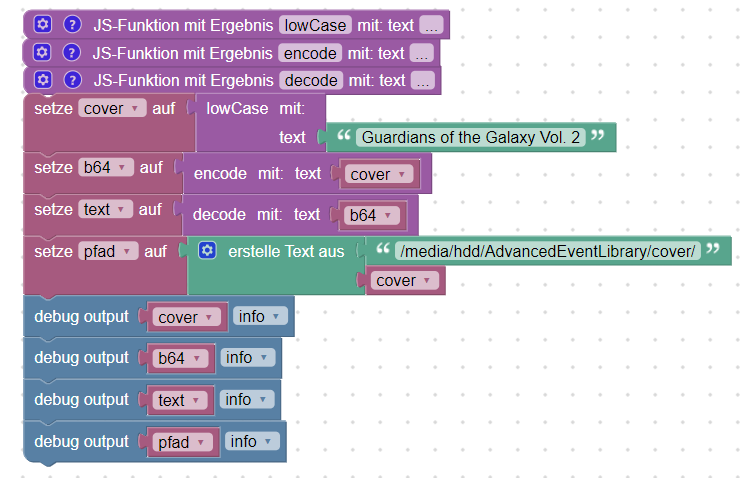Select 'debug output' label of cover block

(81, 316)
